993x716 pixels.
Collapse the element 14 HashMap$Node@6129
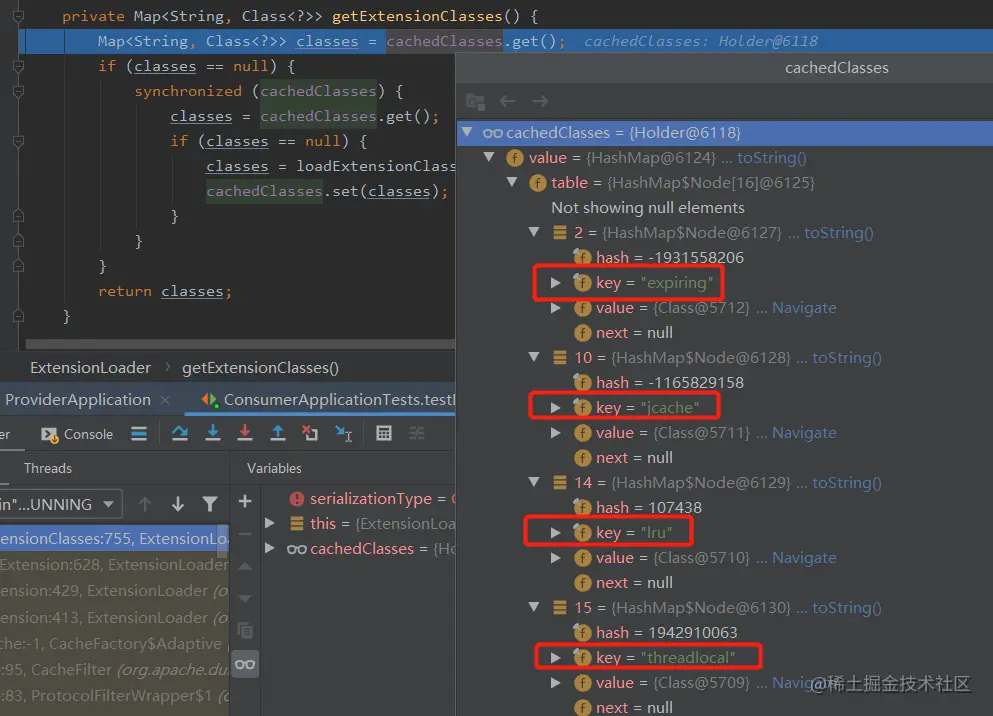click(534, 482)
